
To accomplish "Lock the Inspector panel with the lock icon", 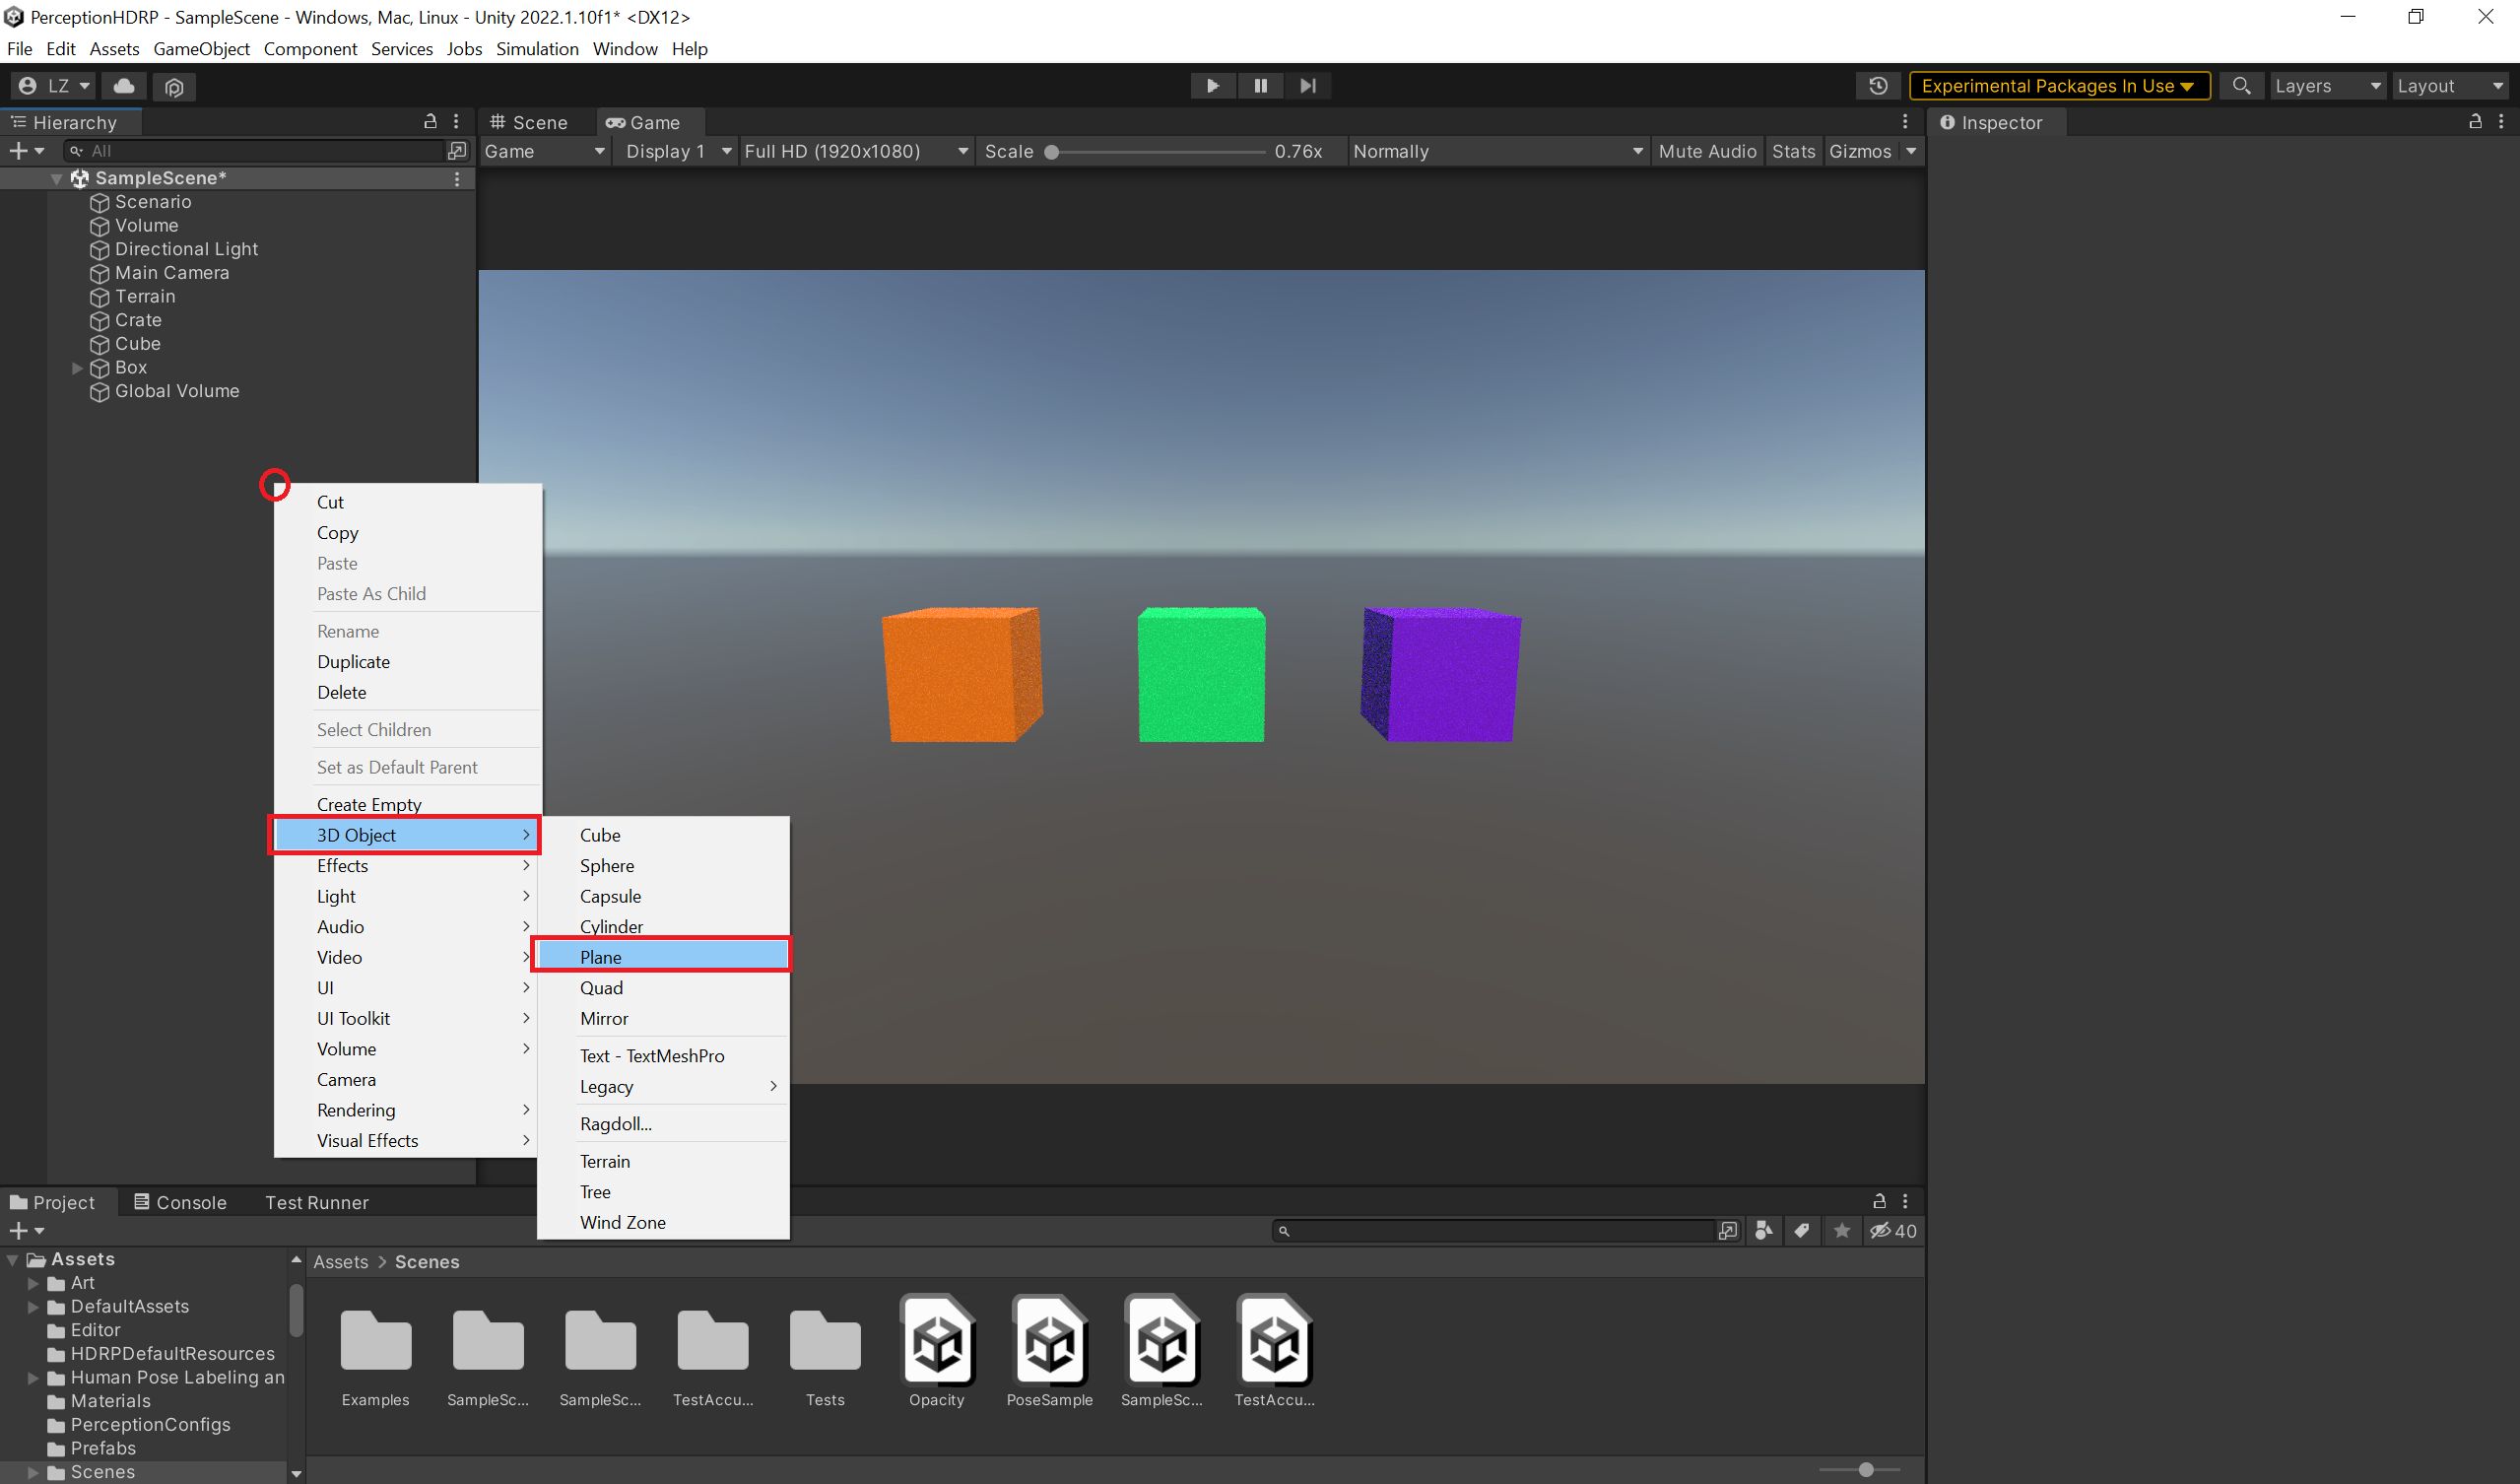I will (x=2475, y=122).
